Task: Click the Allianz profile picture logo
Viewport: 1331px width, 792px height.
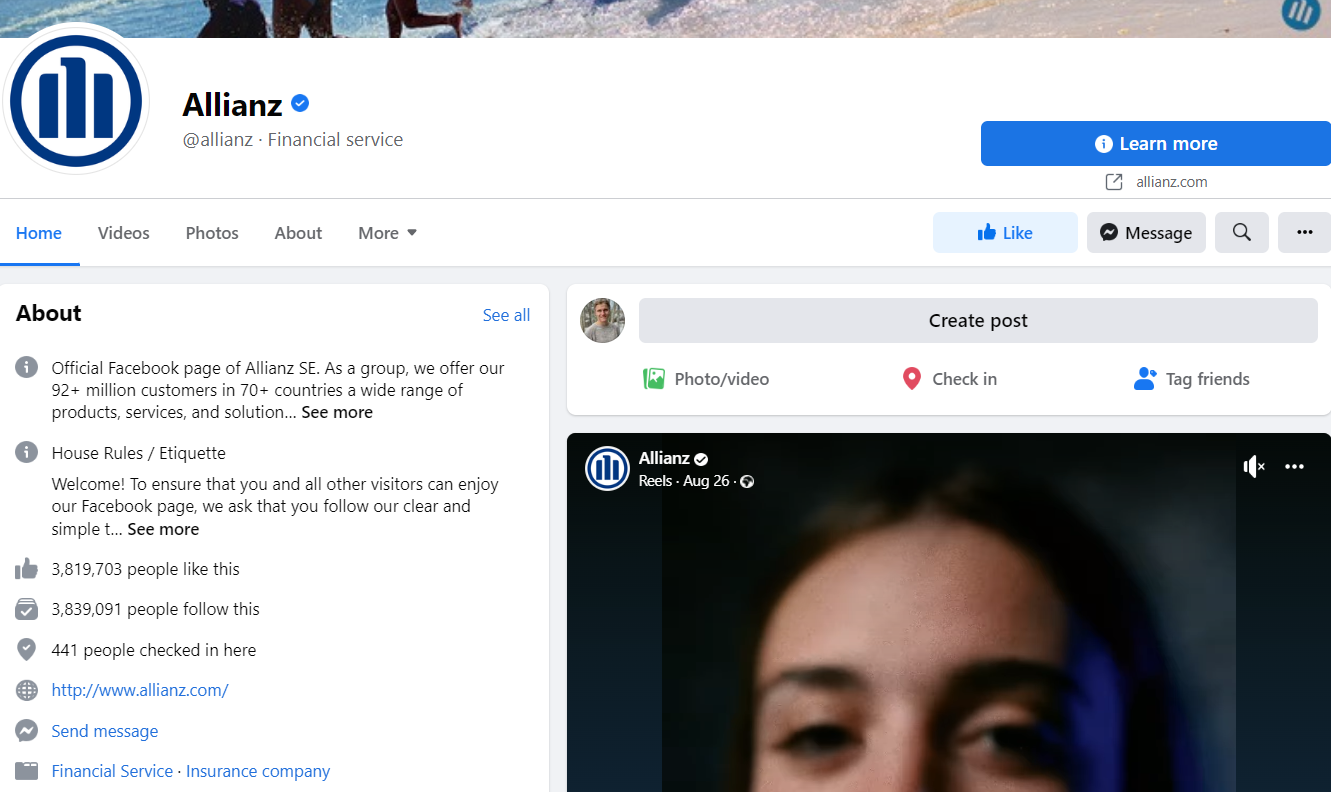Action: (x=77, y=100)
